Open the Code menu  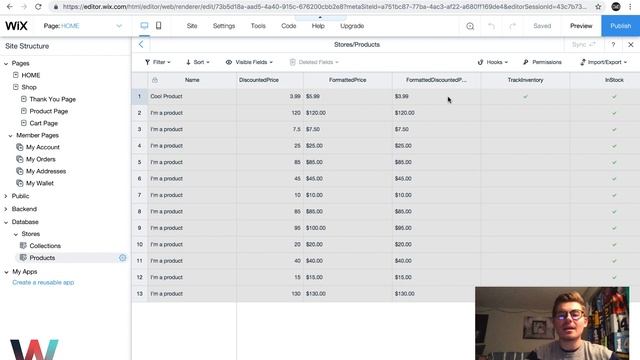click(289, 26)
